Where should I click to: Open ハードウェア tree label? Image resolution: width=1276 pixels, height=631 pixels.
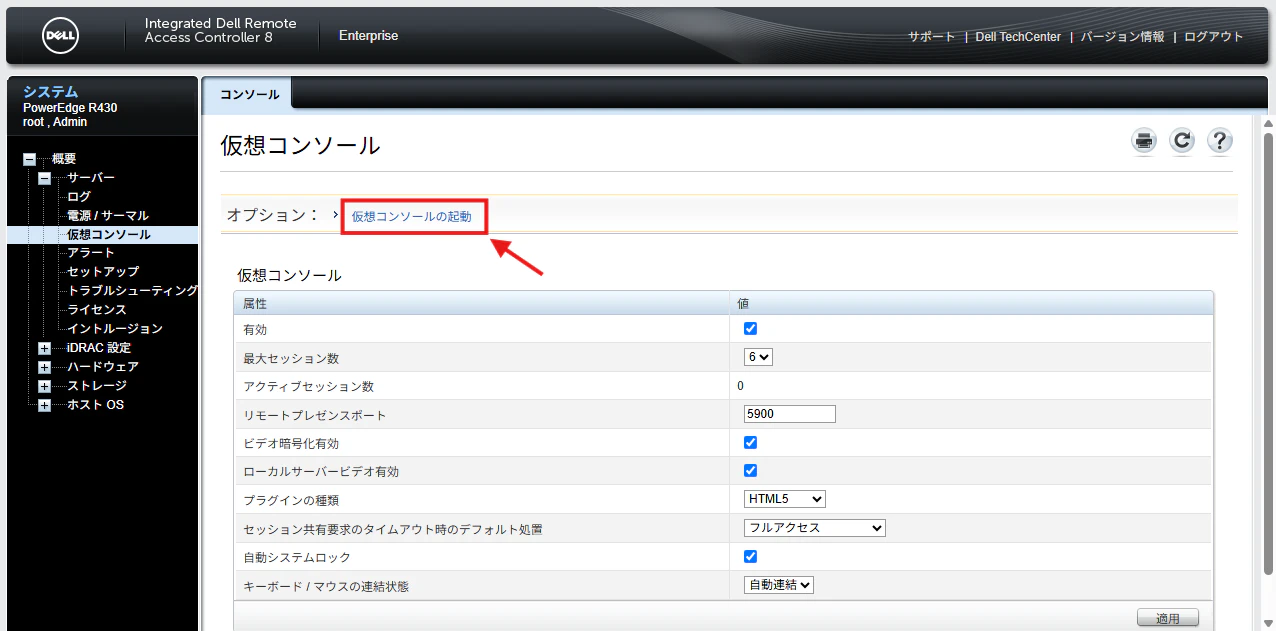103,367
